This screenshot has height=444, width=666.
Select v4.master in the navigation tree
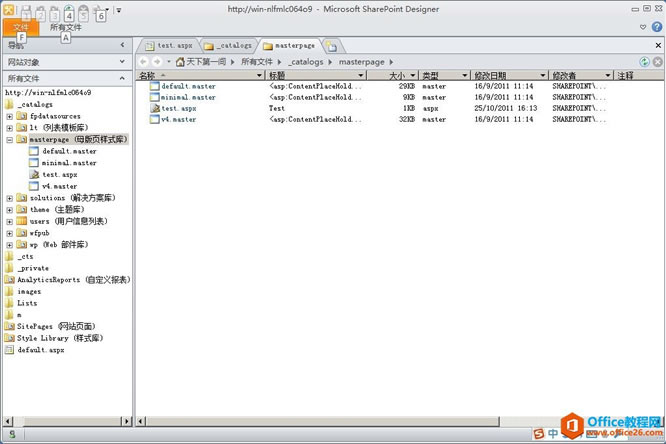[x=53, y=187]
